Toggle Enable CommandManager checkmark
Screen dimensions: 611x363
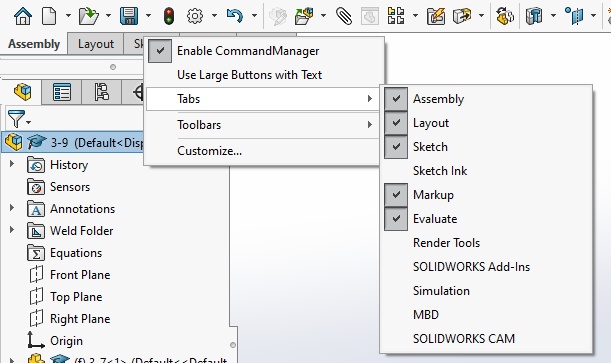point(160,51)
